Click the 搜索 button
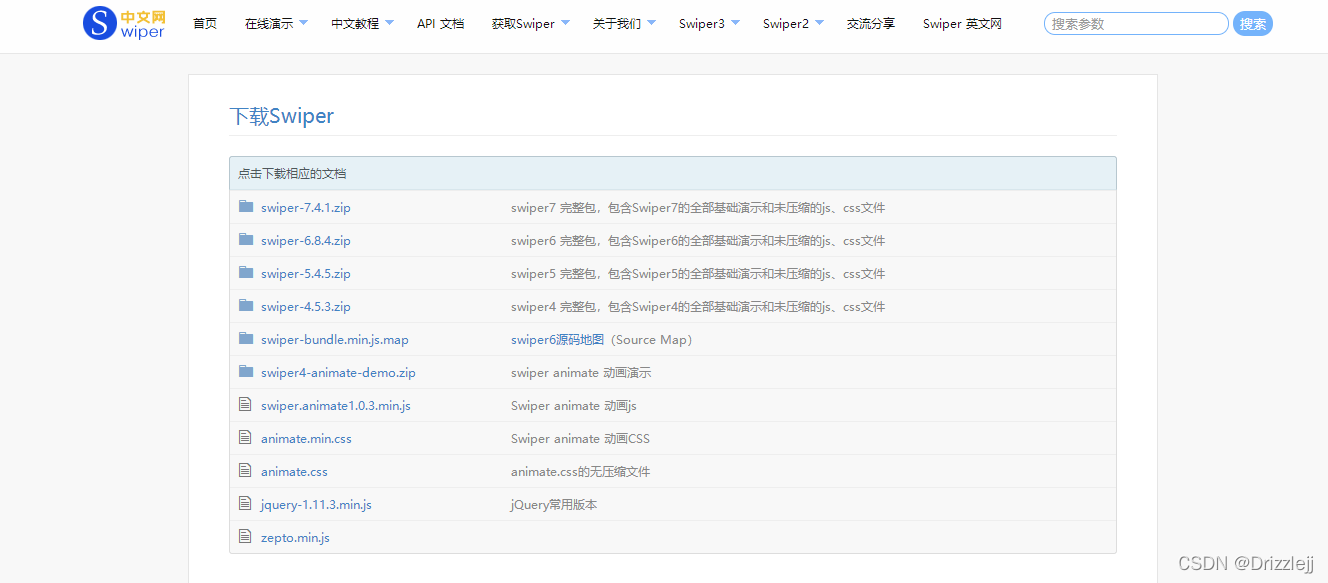This screenshot has height=583, width=1328. (x=1253, y=24)
